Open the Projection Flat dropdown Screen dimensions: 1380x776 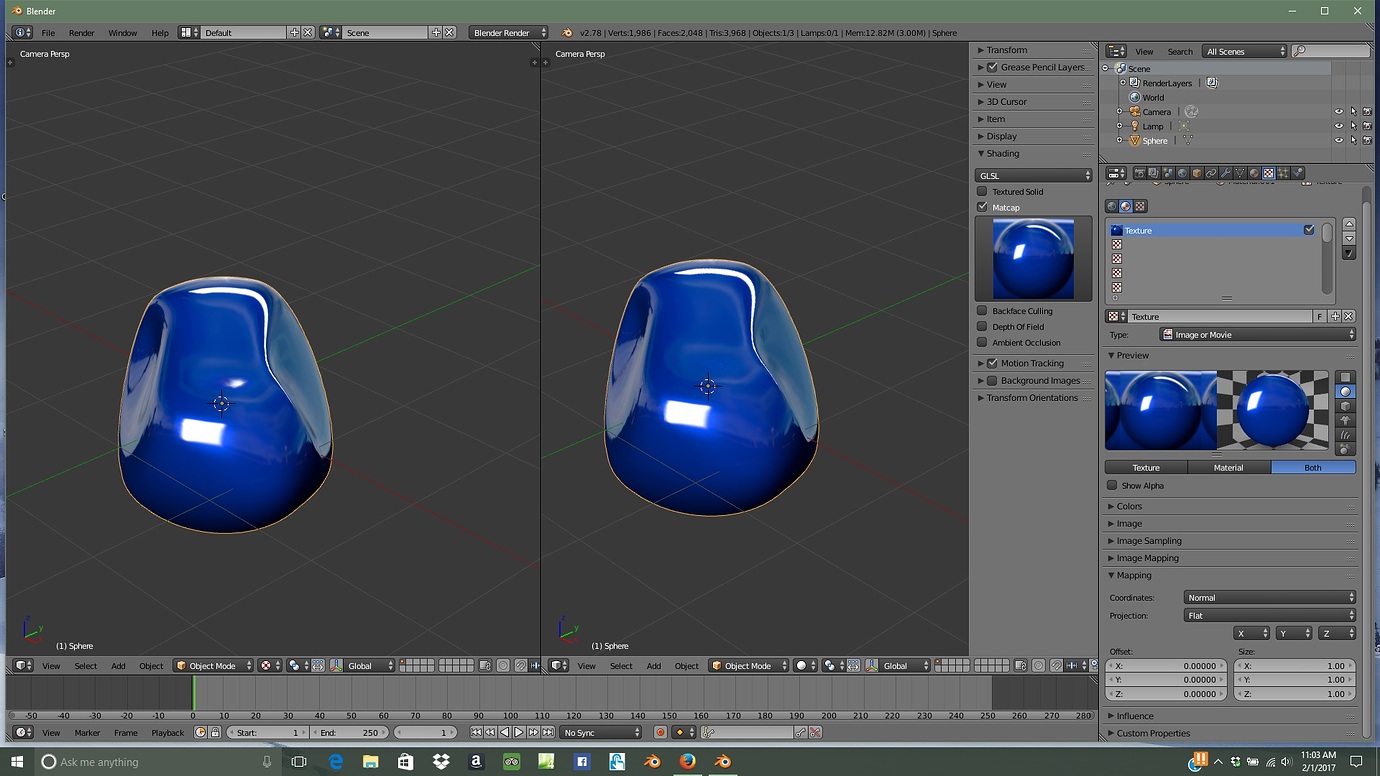(1269, 615)
